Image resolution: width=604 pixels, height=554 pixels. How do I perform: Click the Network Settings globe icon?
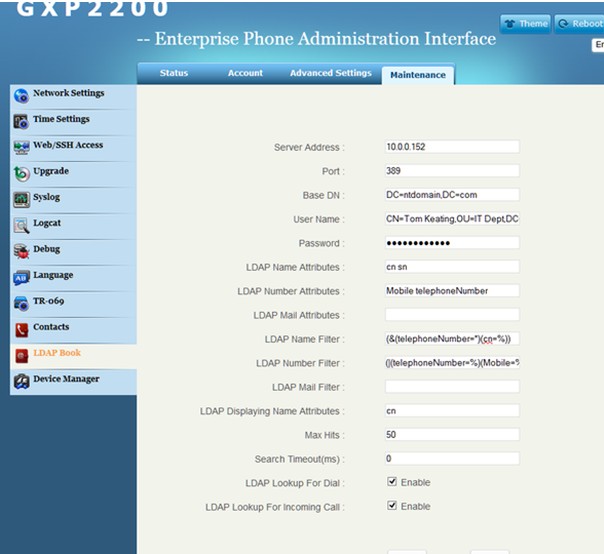point(22,96)
